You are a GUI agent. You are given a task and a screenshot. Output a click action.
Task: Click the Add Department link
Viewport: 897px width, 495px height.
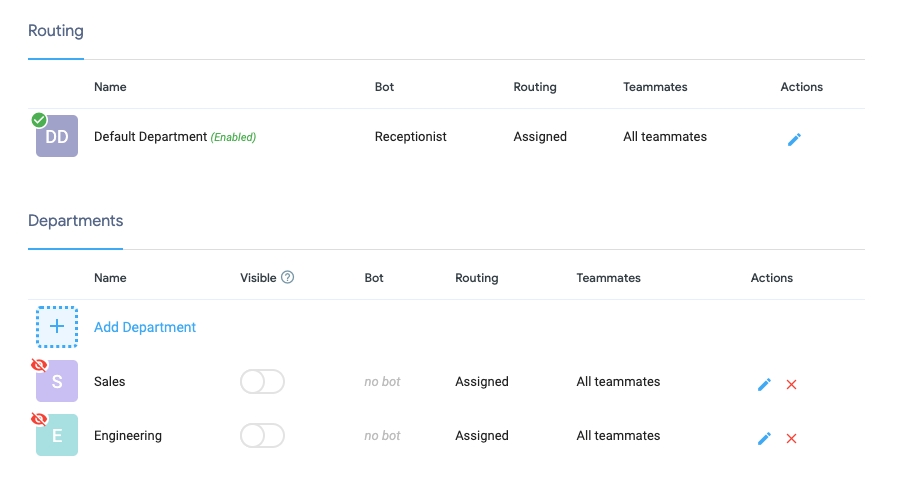point(145,327)
